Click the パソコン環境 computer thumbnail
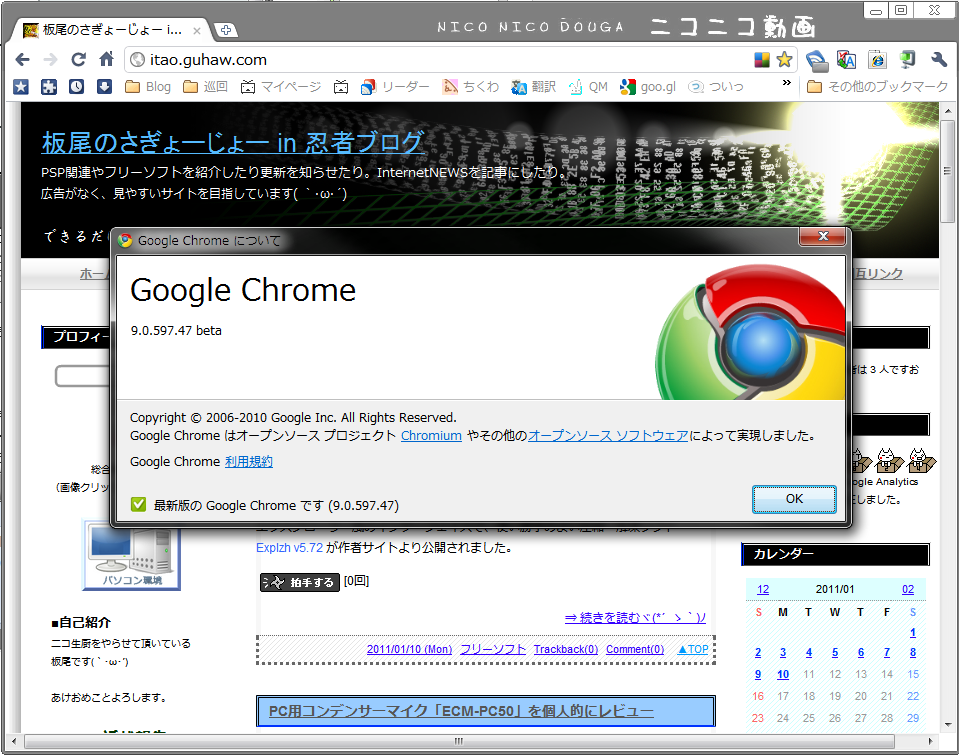The height and width of the screenshot is (755, 959). click(x=131, y=554)
